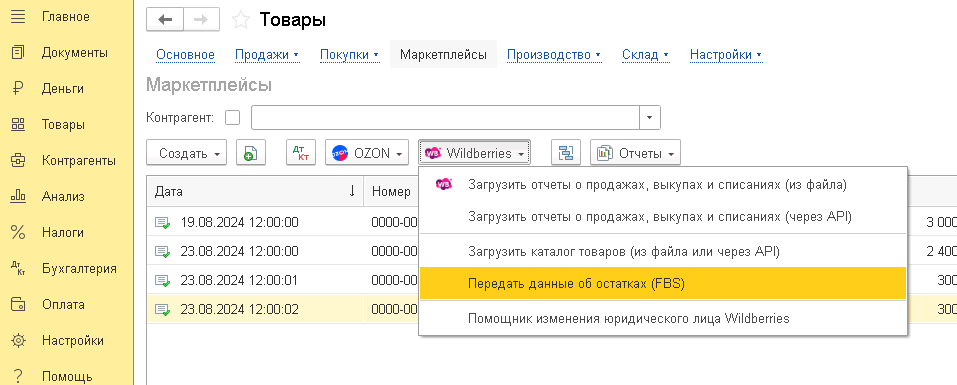
Task: Click the Настройки gear icon in the sidebar
Action: [x=18, y=340]
